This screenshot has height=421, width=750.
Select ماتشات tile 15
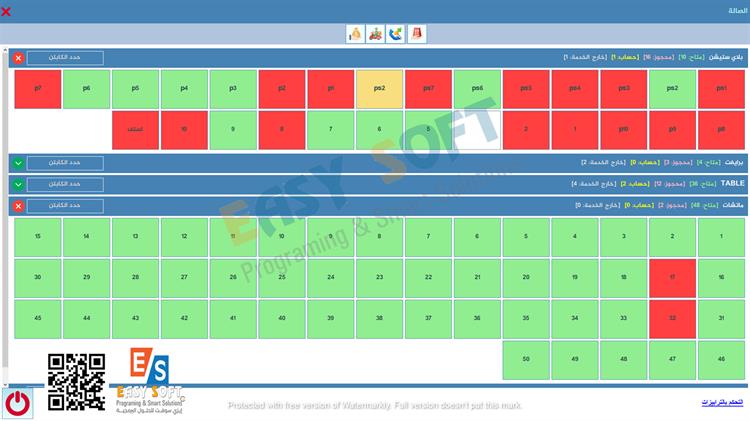tap(38, 237)
